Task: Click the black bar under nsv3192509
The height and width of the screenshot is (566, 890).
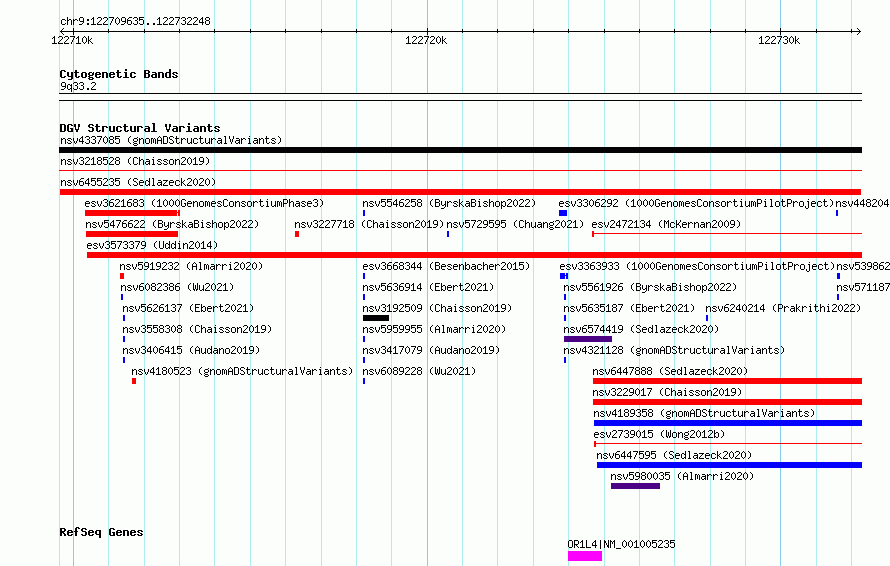Action: tap(376, 318)
